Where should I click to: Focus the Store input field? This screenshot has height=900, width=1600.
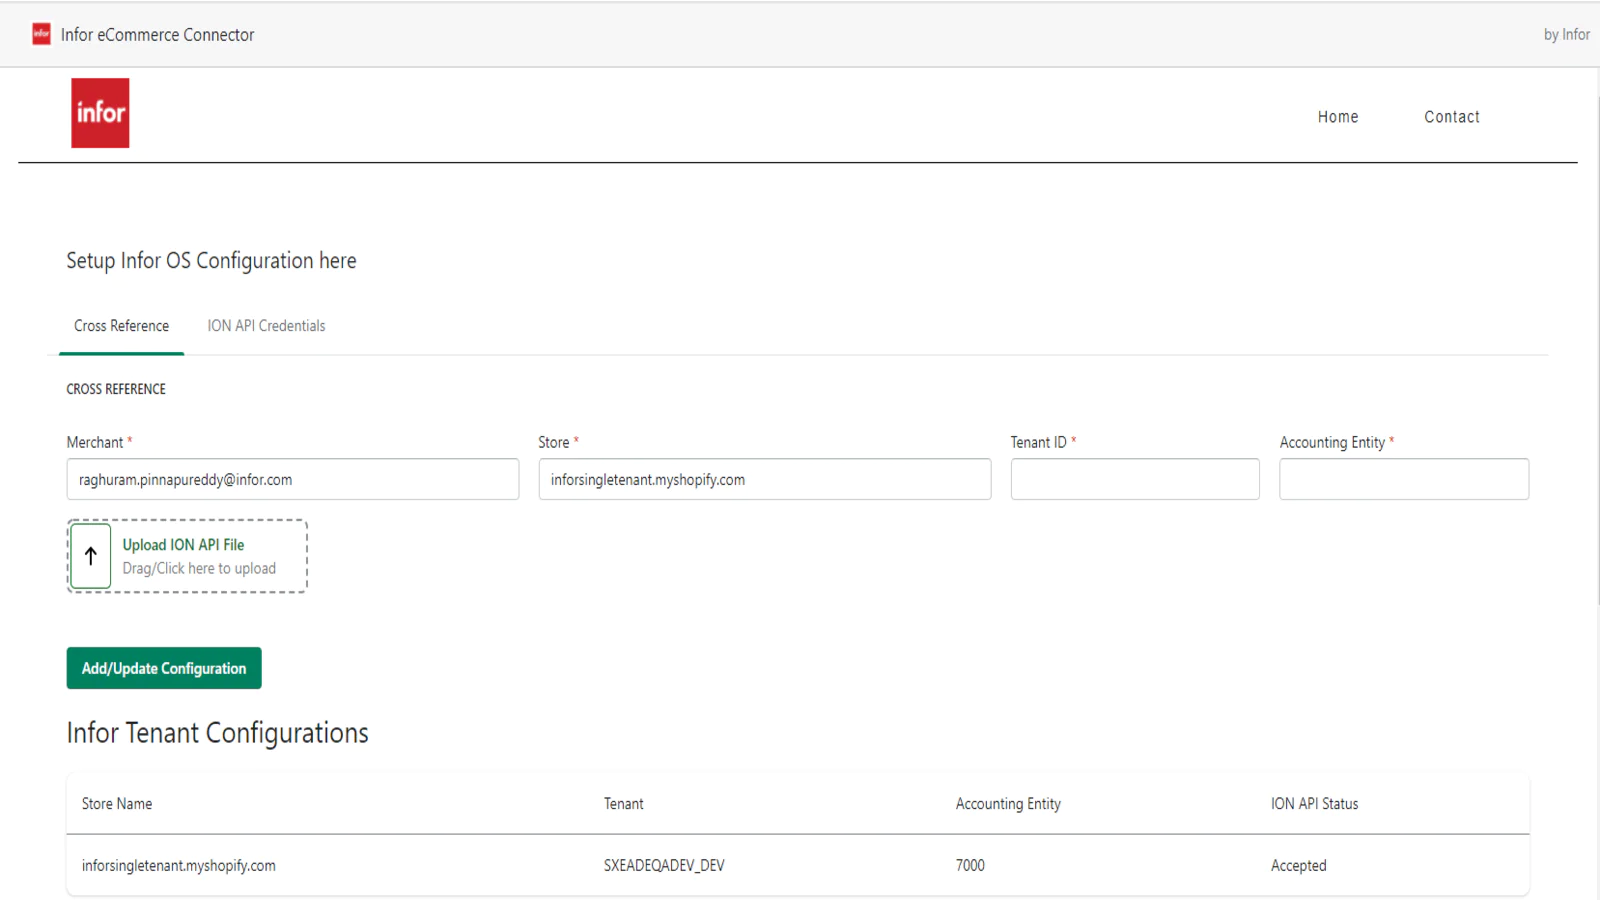(765, 479)
